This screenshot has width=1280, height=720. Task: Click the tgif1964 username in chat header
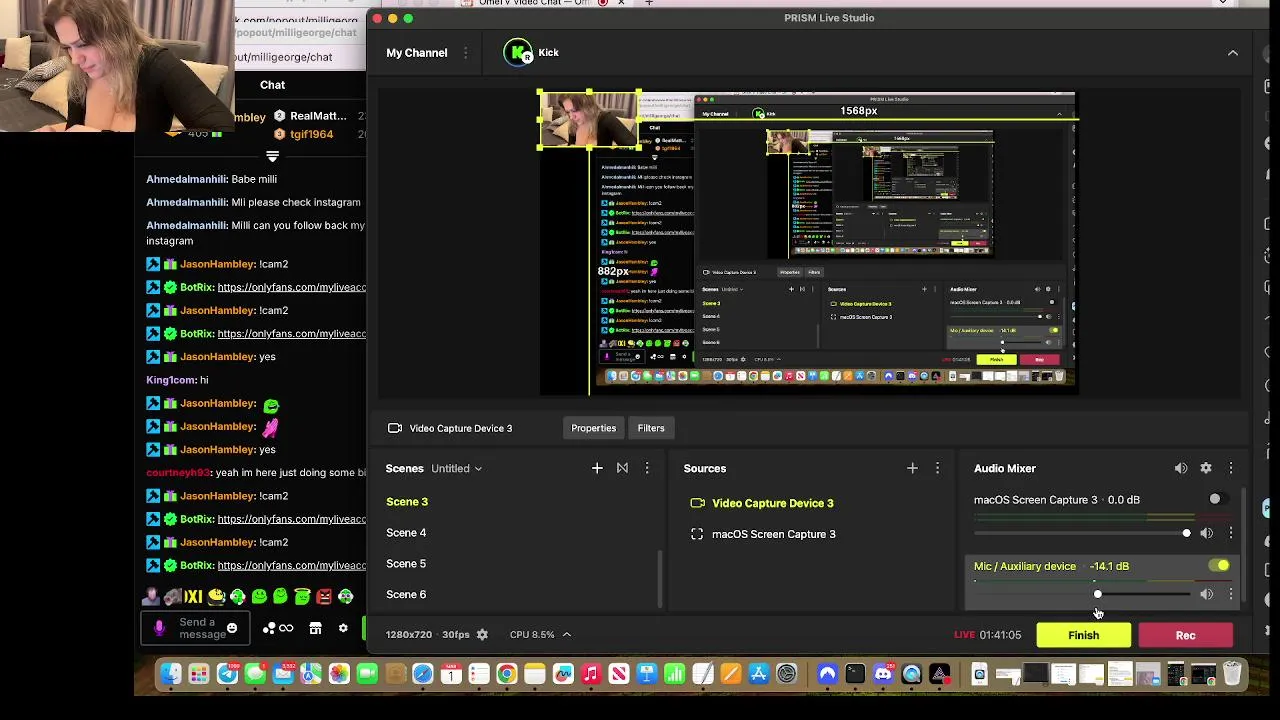tap(311, 134)
